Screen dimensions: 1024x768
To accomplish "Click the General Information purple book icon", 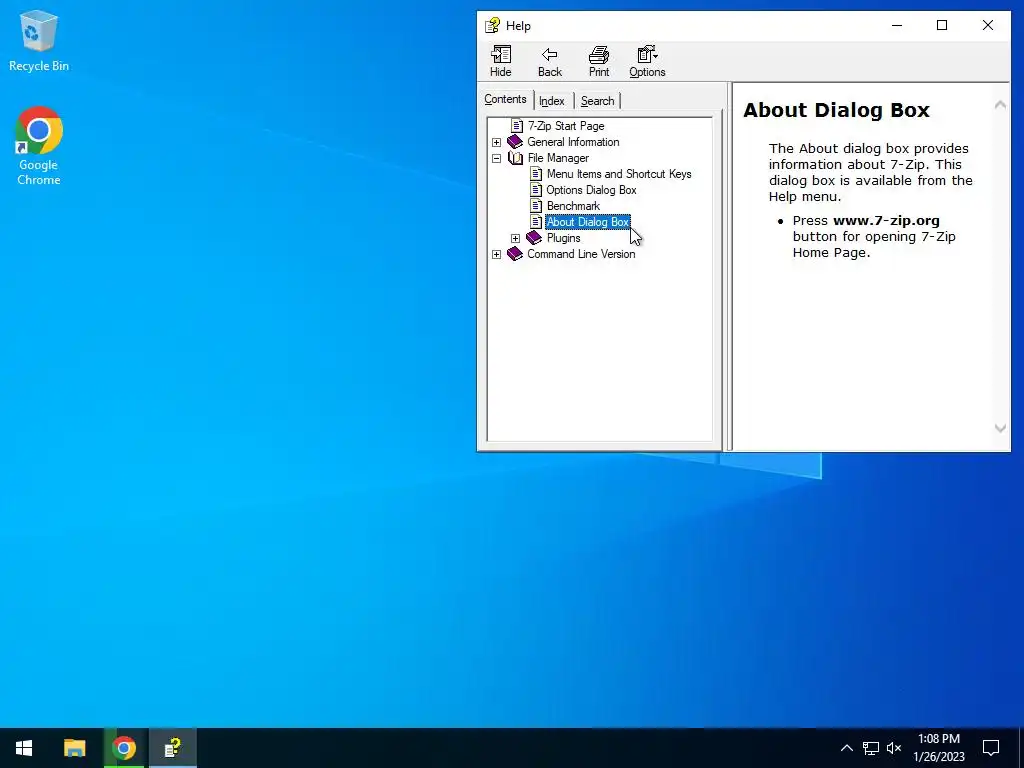I will (515, 142).
